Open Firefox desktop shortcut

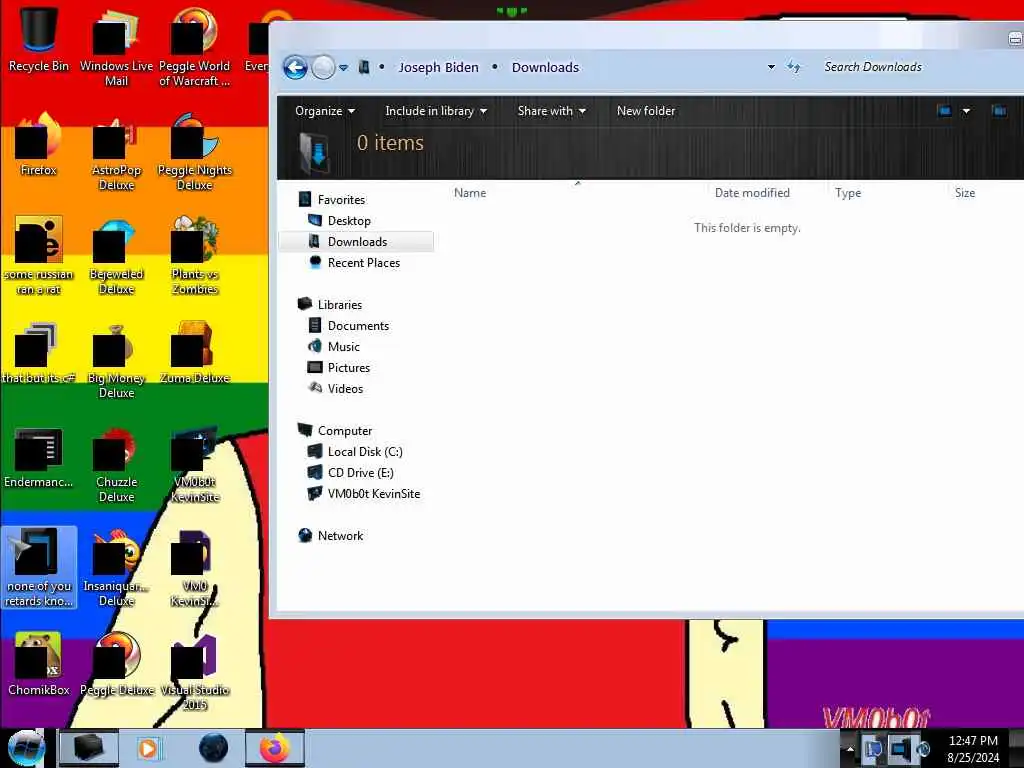(39, 145)
